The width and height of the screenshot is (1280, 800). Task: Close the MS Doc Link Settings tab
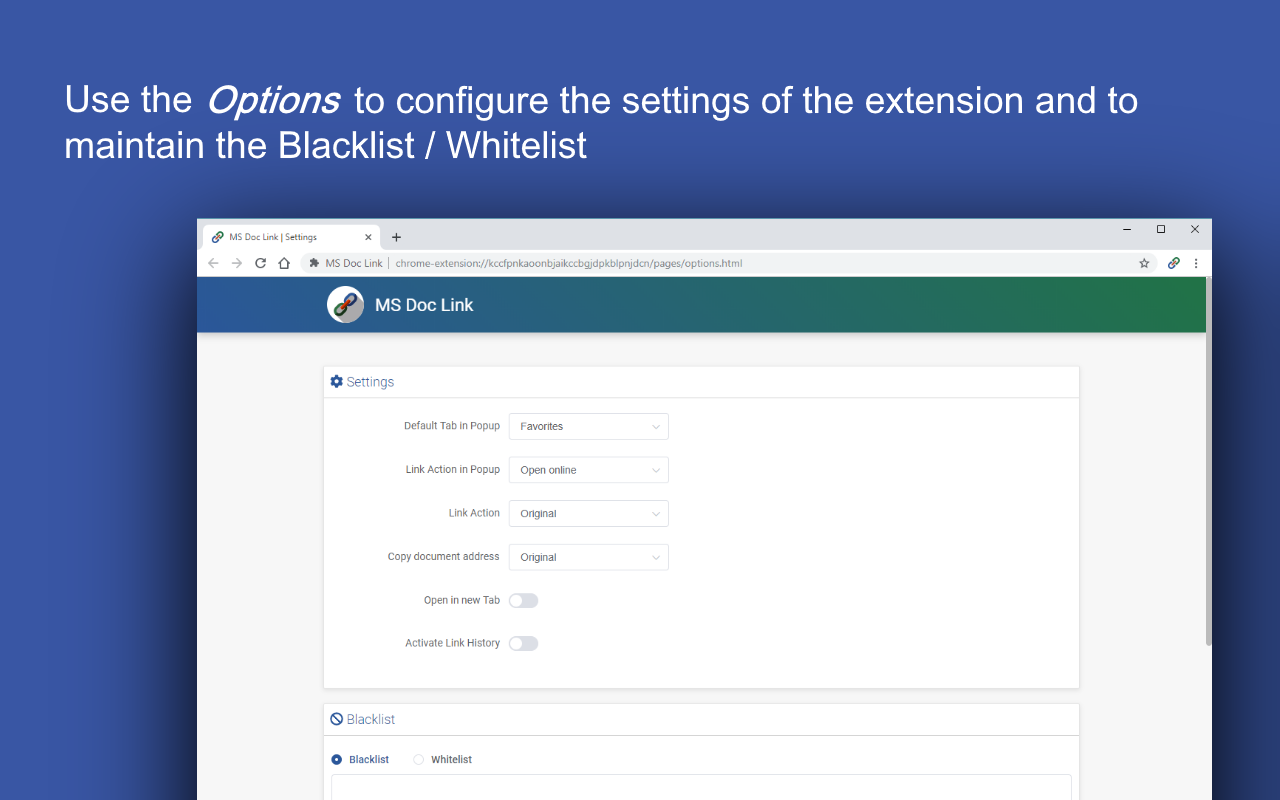368,237
